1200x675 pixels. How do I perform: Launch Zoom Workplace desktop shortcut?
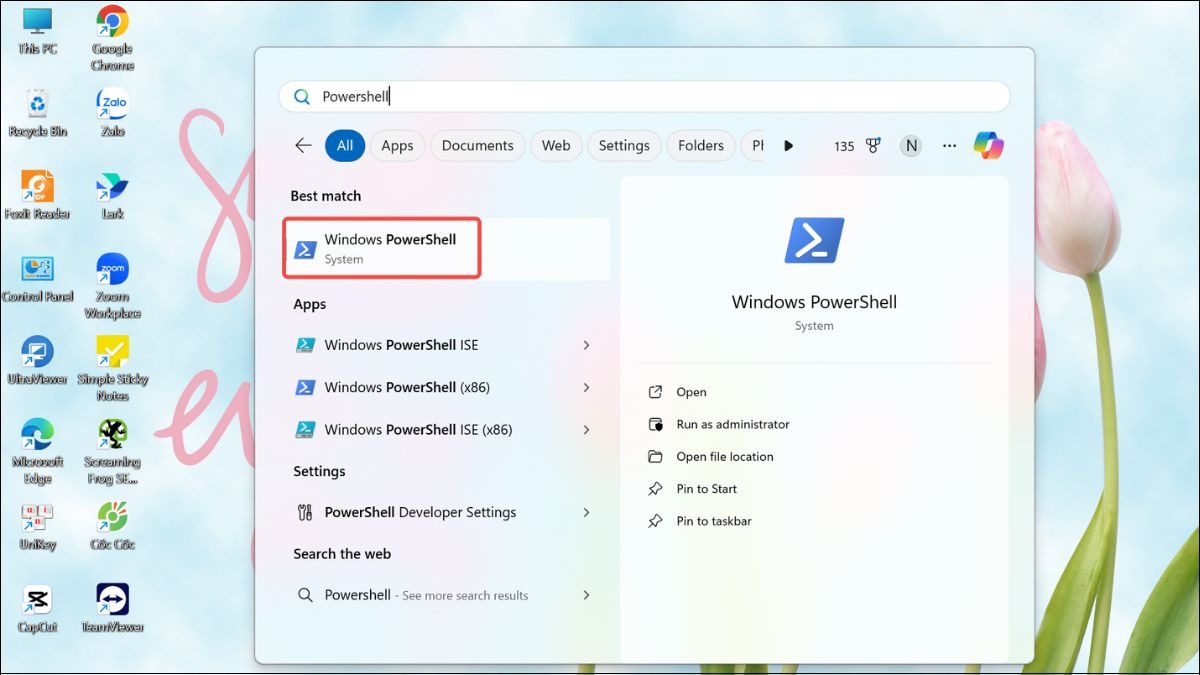click(112, 286)
